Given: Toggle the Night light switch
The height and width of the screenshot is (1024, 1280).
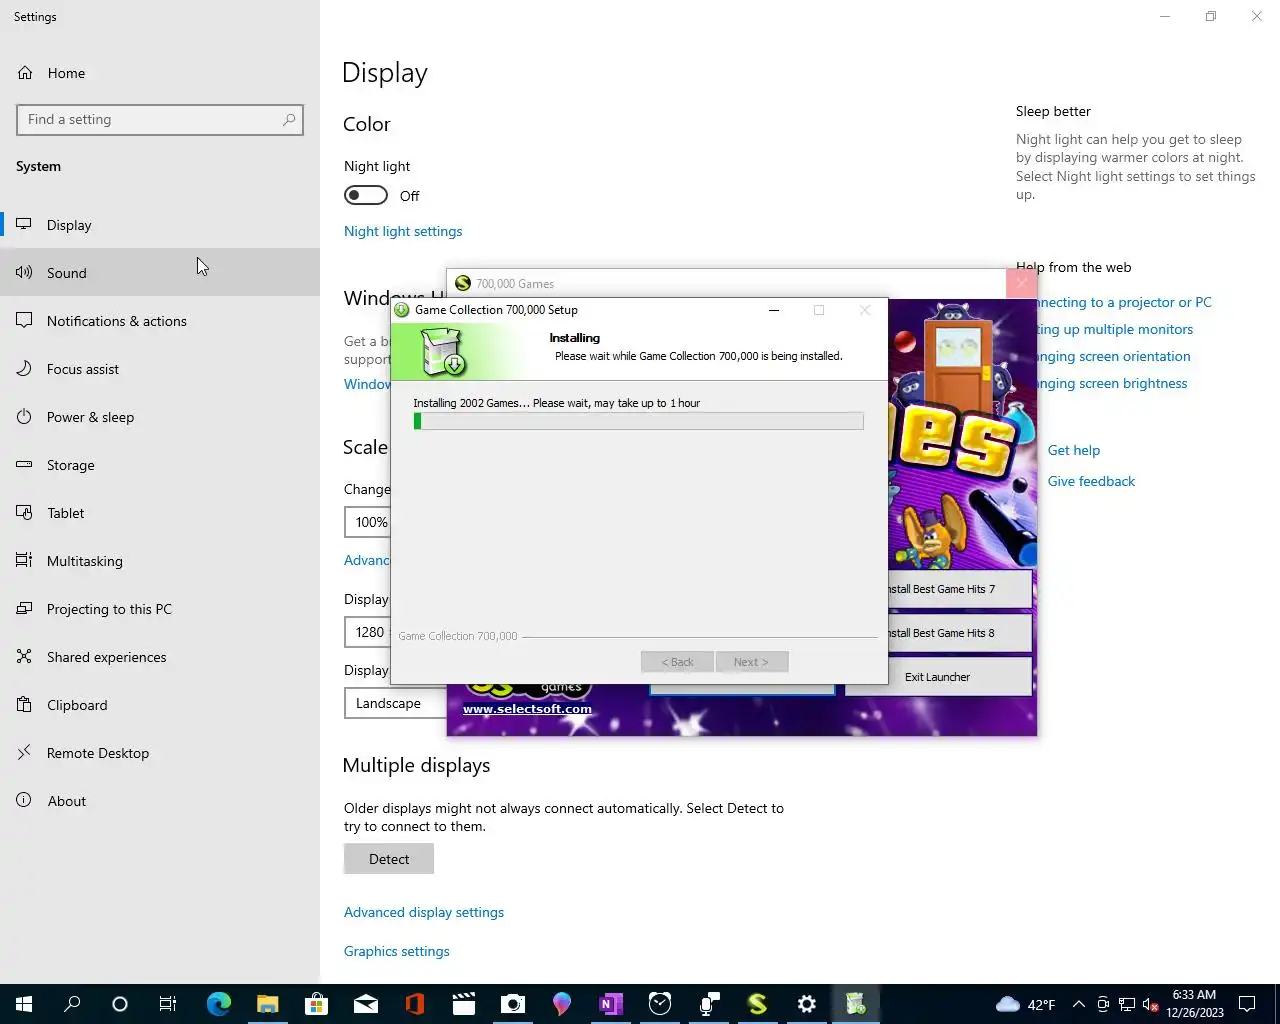Looking at the screenshot, I should [x=366, y=195].
